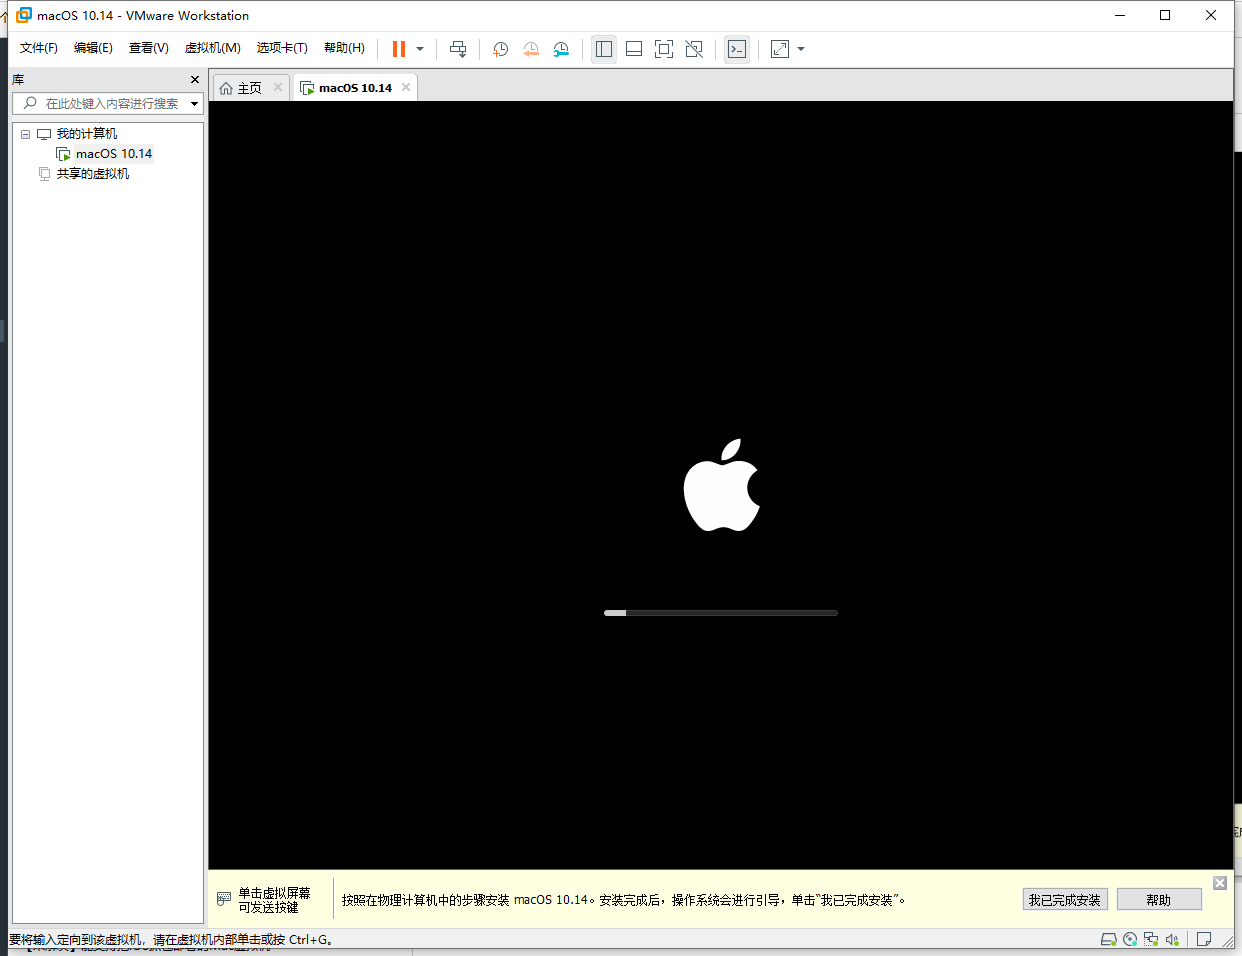This screenshot has height=956, width=1242.
Task: Click the stretch guest display icon
Action: point(780,49)
